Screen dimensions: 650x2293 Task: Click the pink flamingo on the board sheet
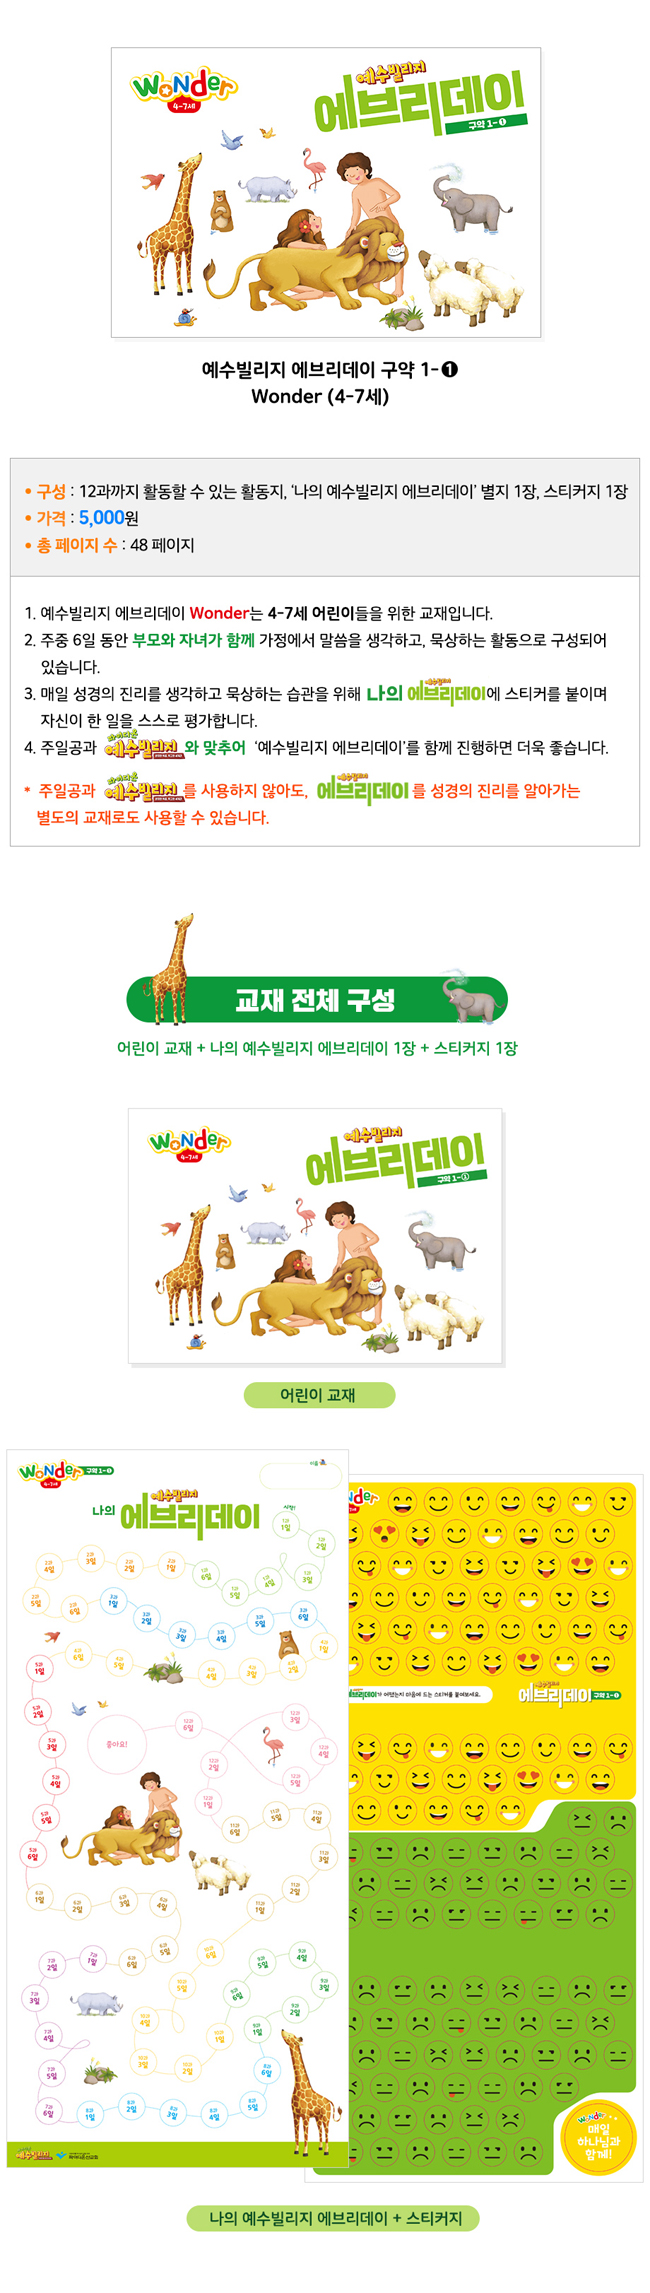pyautogui.click(x=273, y=1746)
